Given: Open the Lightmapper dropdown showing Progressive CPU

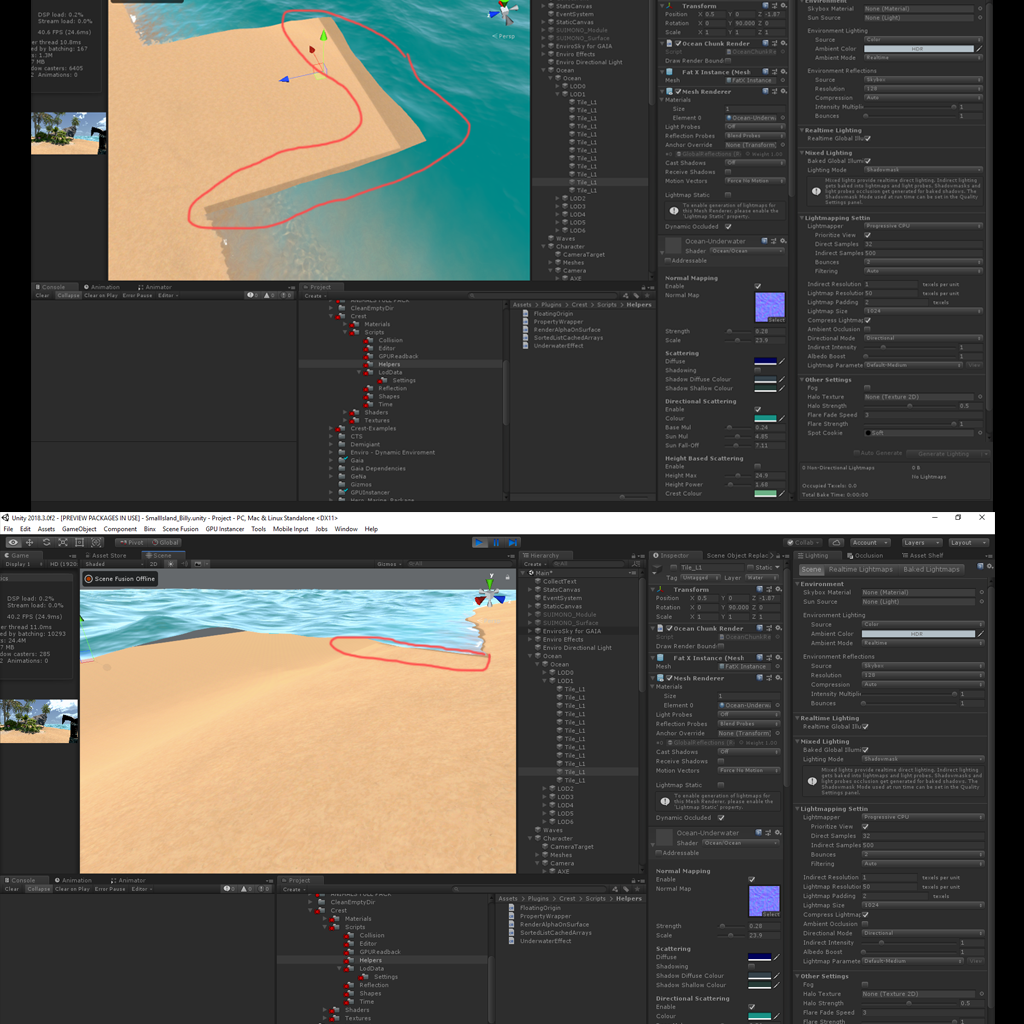Looking at the screenshot, I should [922, 816].
